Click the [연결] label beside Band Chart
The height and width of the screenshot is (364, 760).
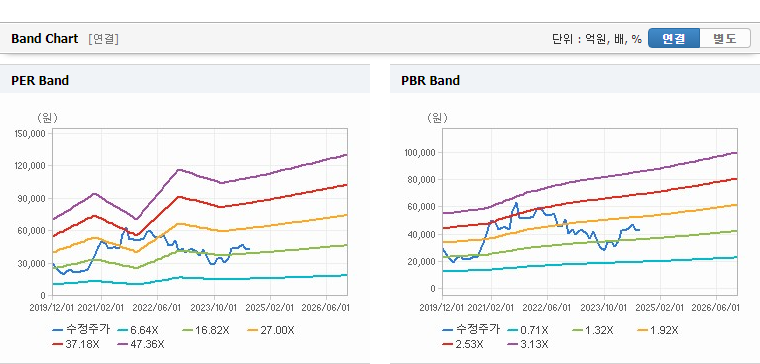[103, 39]
